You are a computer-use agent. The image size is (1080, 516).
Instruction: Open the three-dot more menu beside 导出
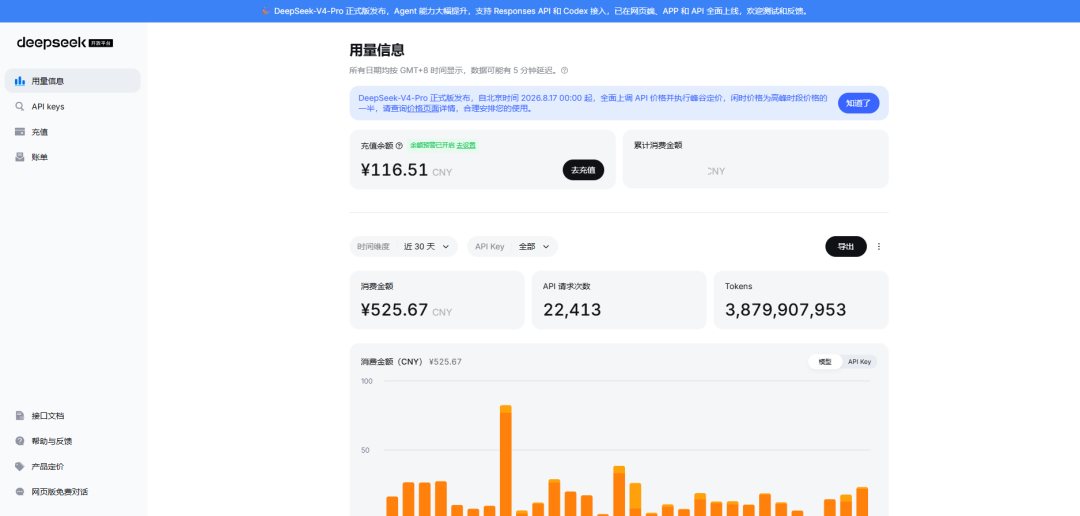879,247
